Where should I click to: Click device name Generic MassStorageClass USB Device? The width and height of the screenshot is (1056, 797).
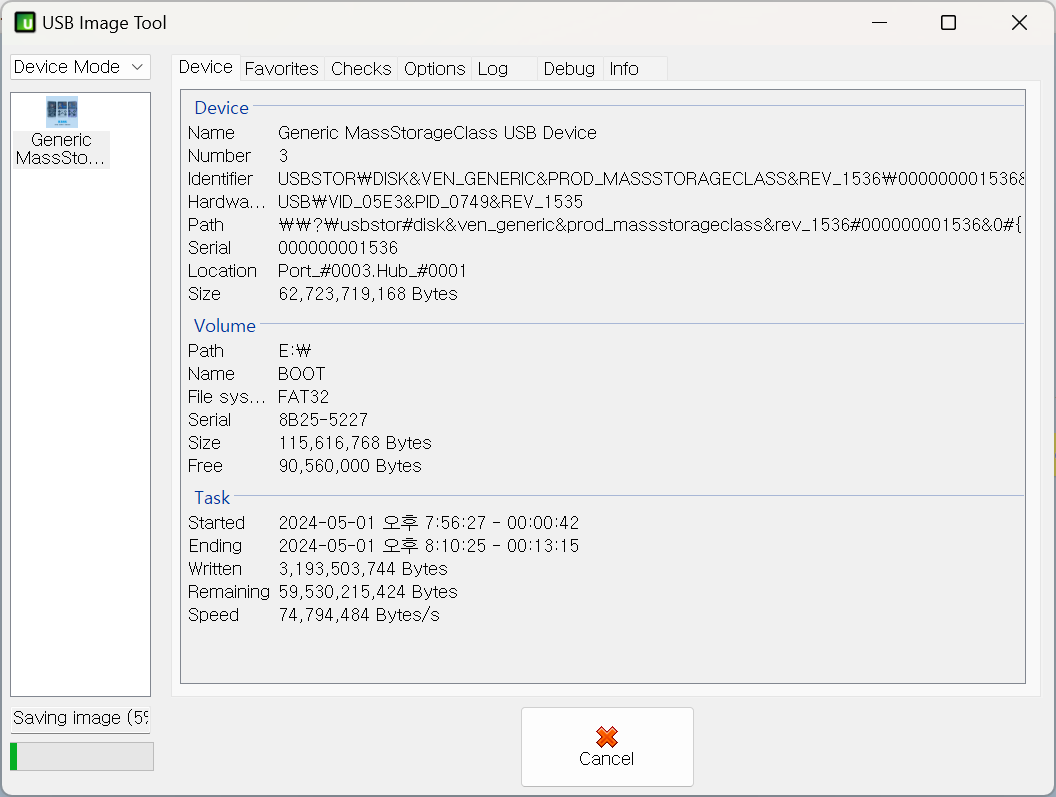point(437,133)
